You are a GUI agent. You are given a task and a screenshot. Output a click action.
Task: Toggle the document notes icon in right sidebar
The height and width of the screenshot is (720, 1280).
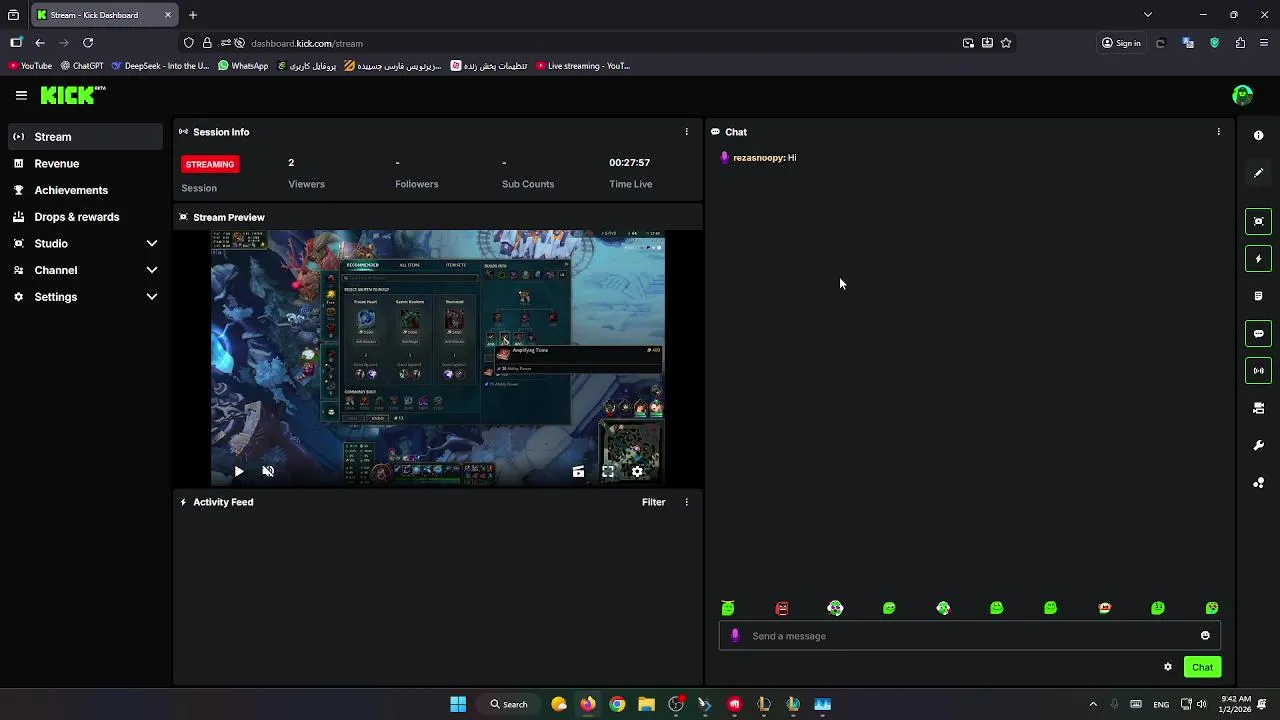pos(1259,296)
